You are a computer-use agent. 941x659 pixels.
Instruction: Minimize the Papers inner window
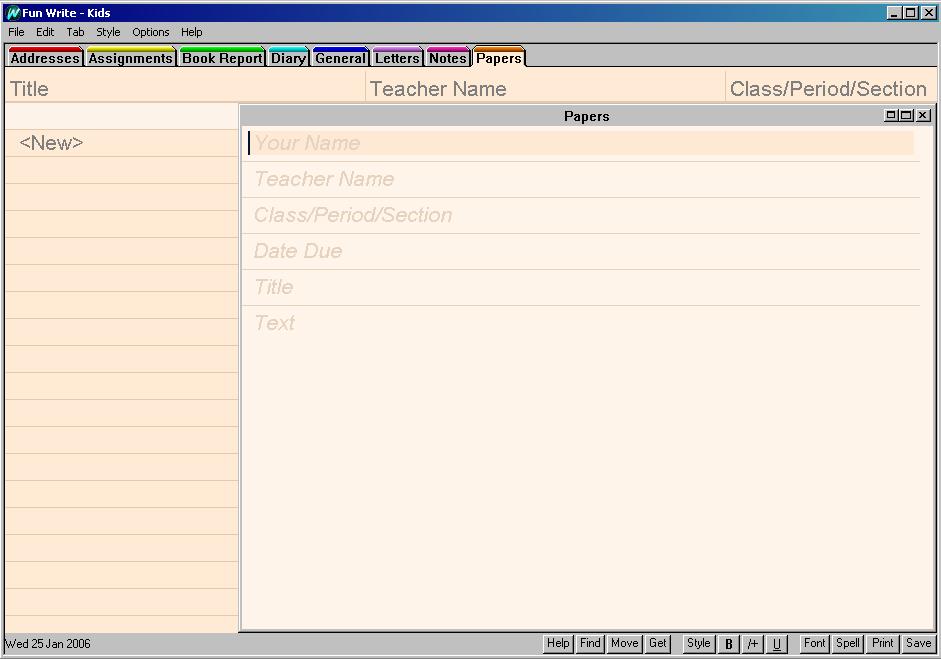[x=891, y=115]
